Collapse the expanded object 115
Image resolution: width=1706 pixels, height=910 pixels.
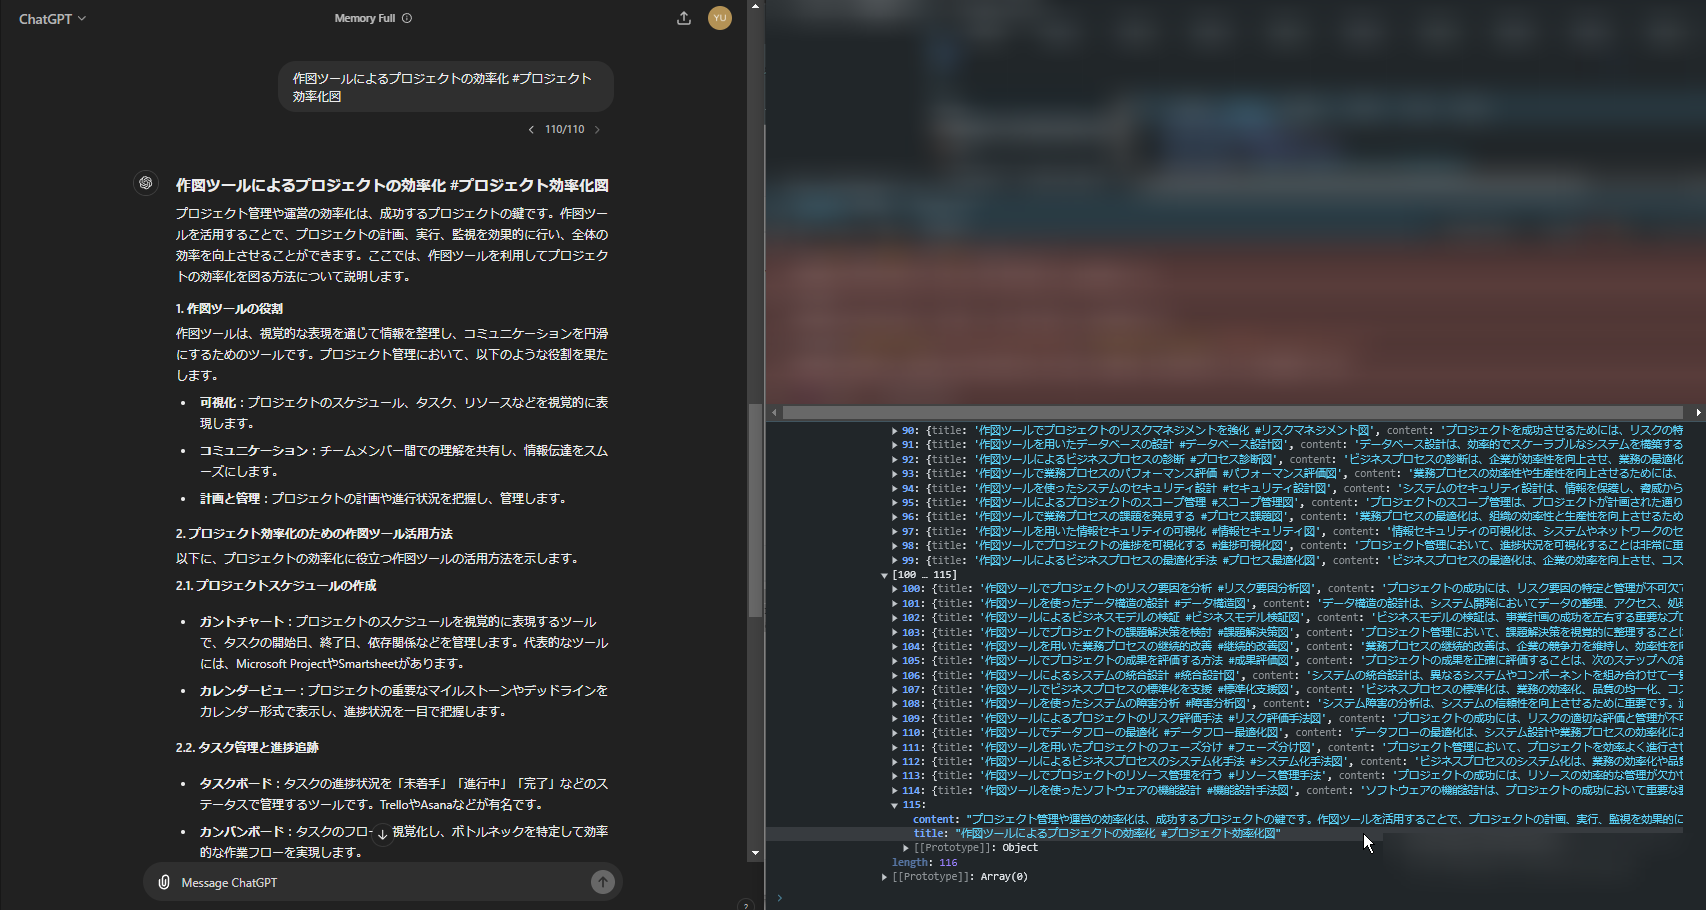[x=895, y=805]
